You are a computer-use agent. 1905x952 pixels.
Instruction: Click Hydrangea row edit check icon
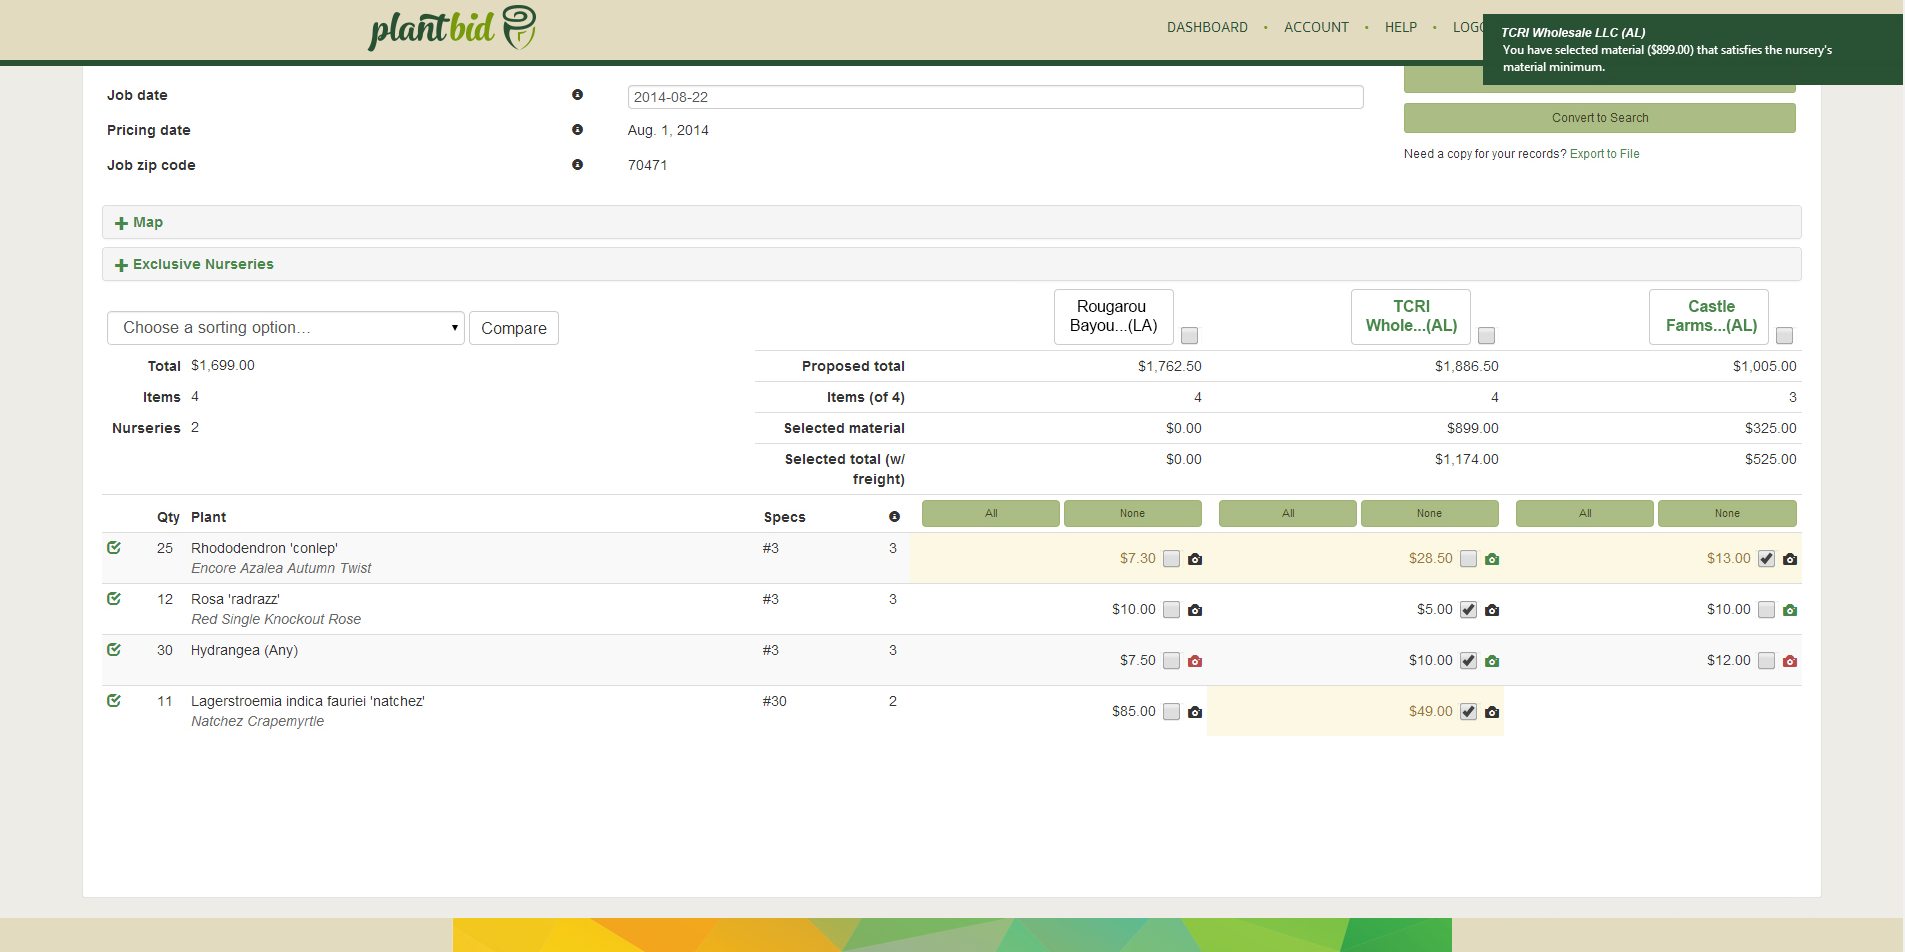(x=114, y=650)
